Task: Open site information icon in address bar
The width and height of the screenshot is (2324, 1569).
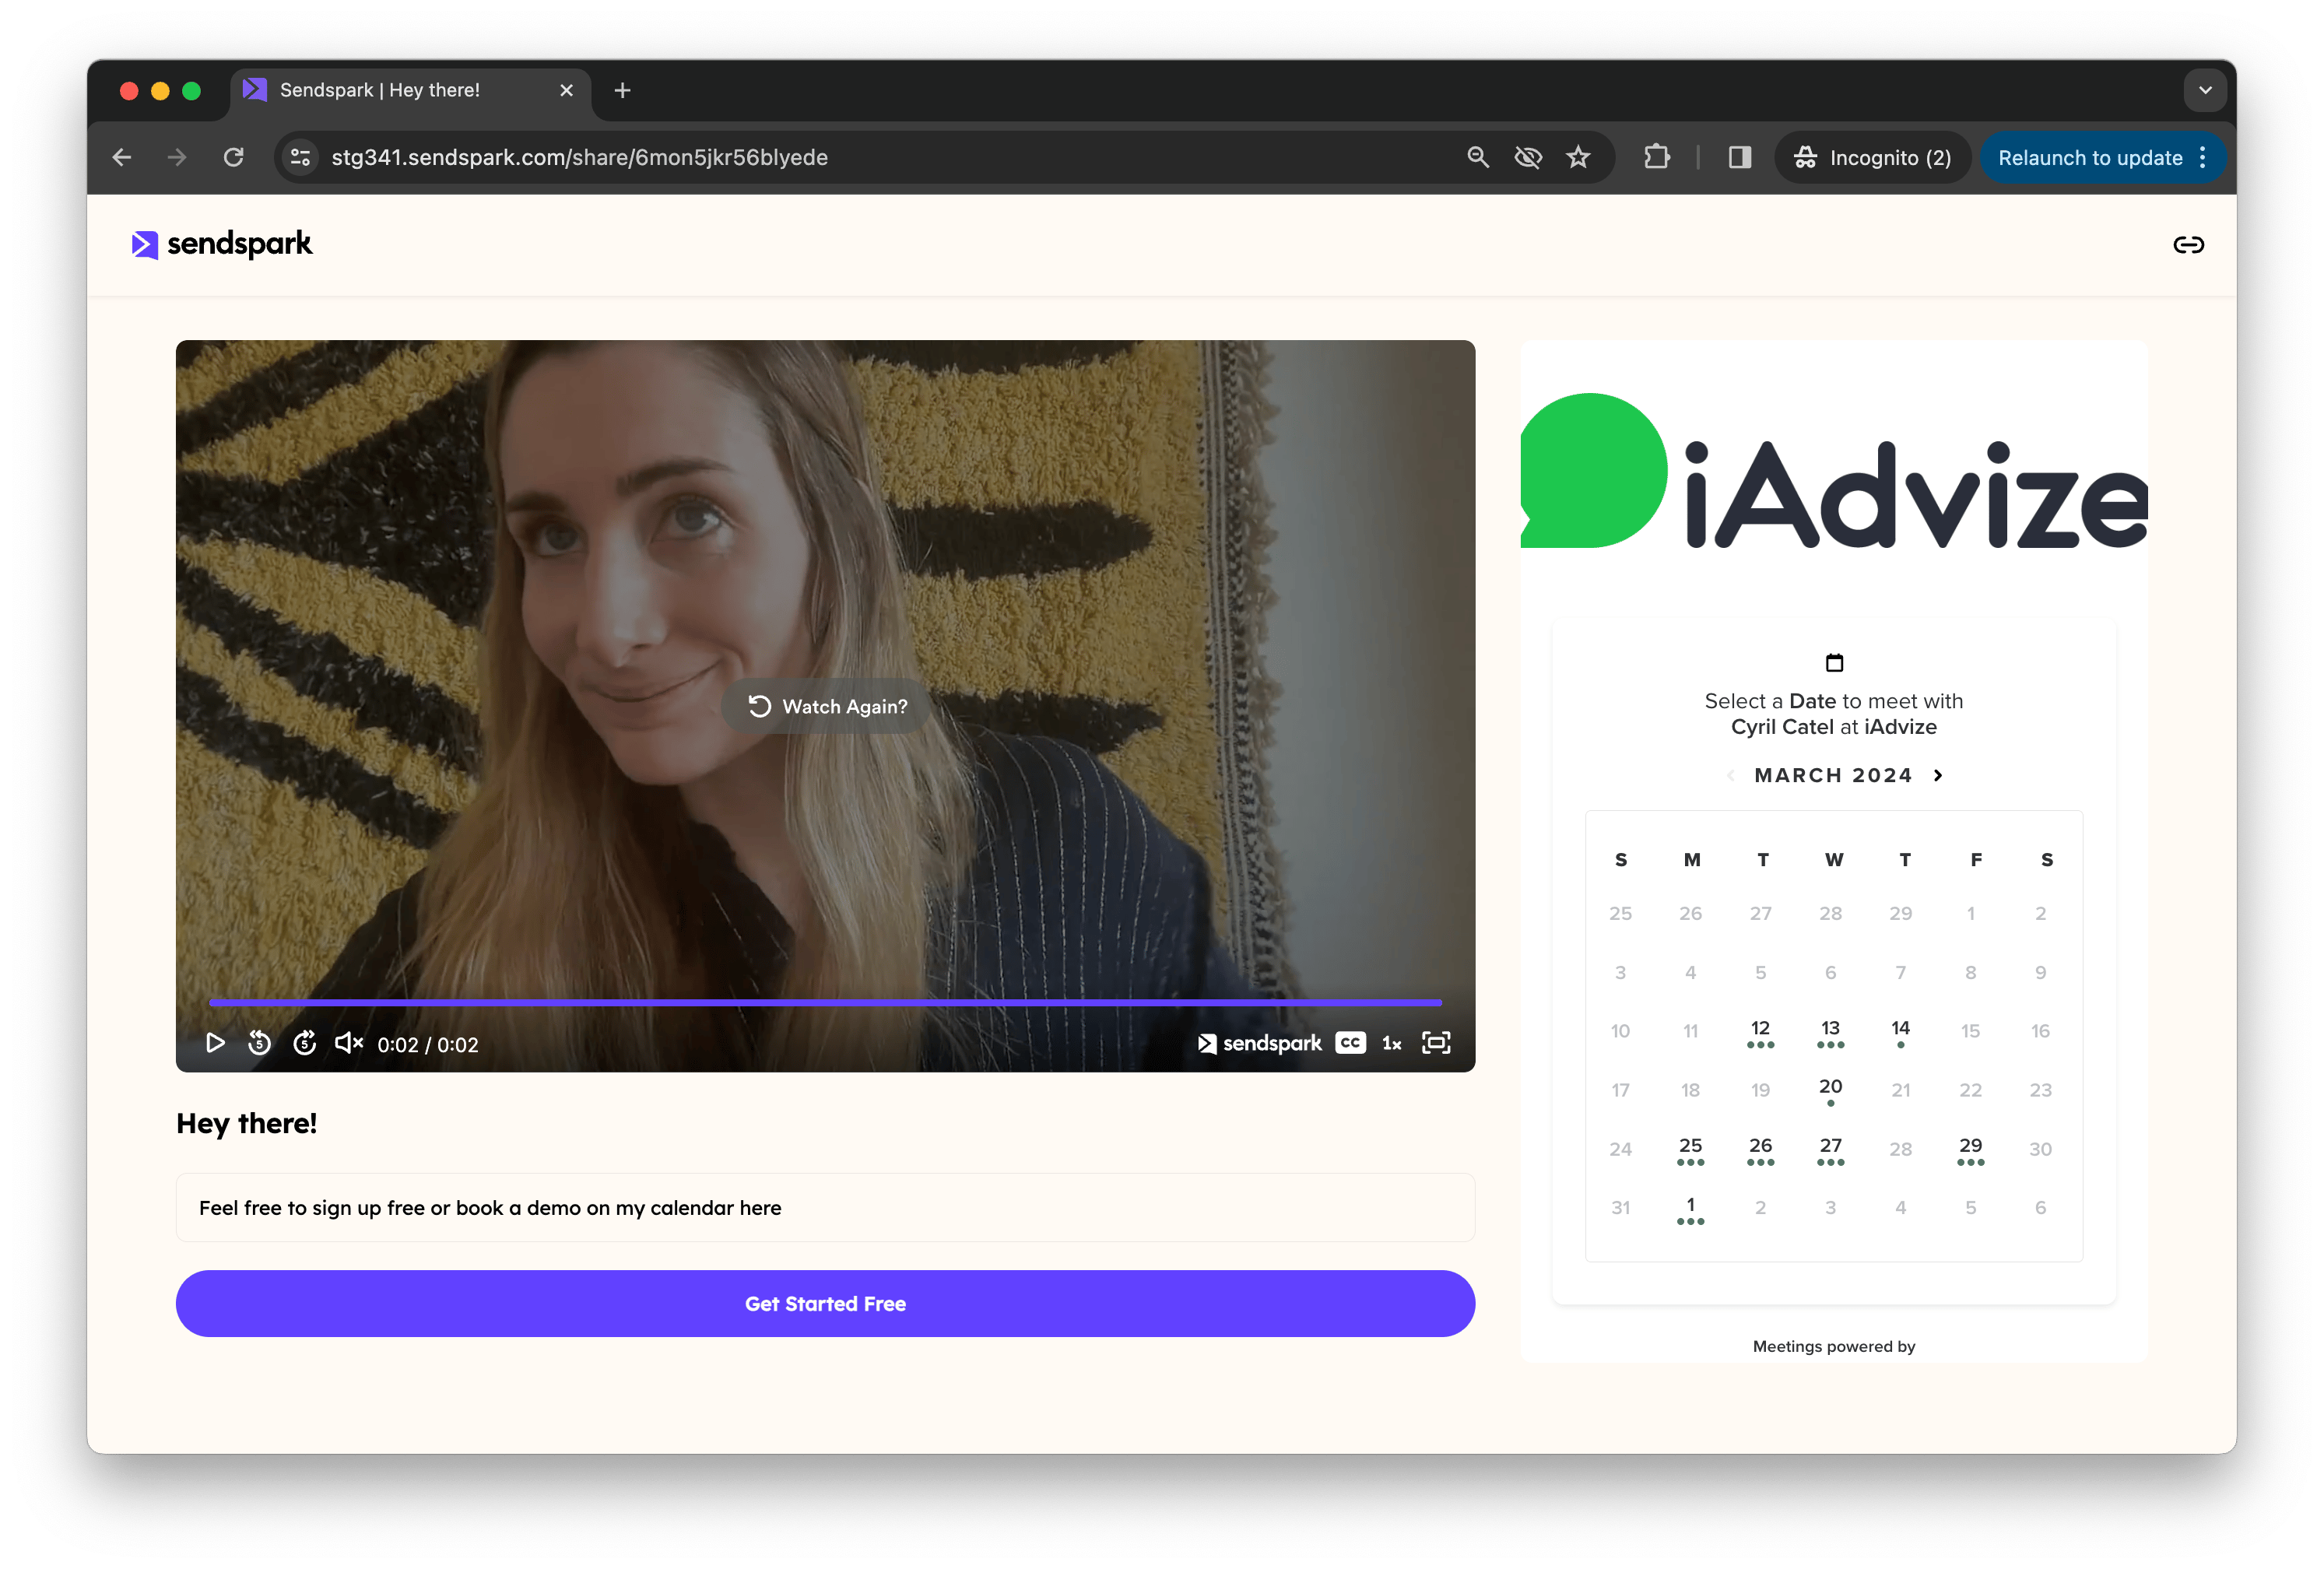Action: pos(300,157)
